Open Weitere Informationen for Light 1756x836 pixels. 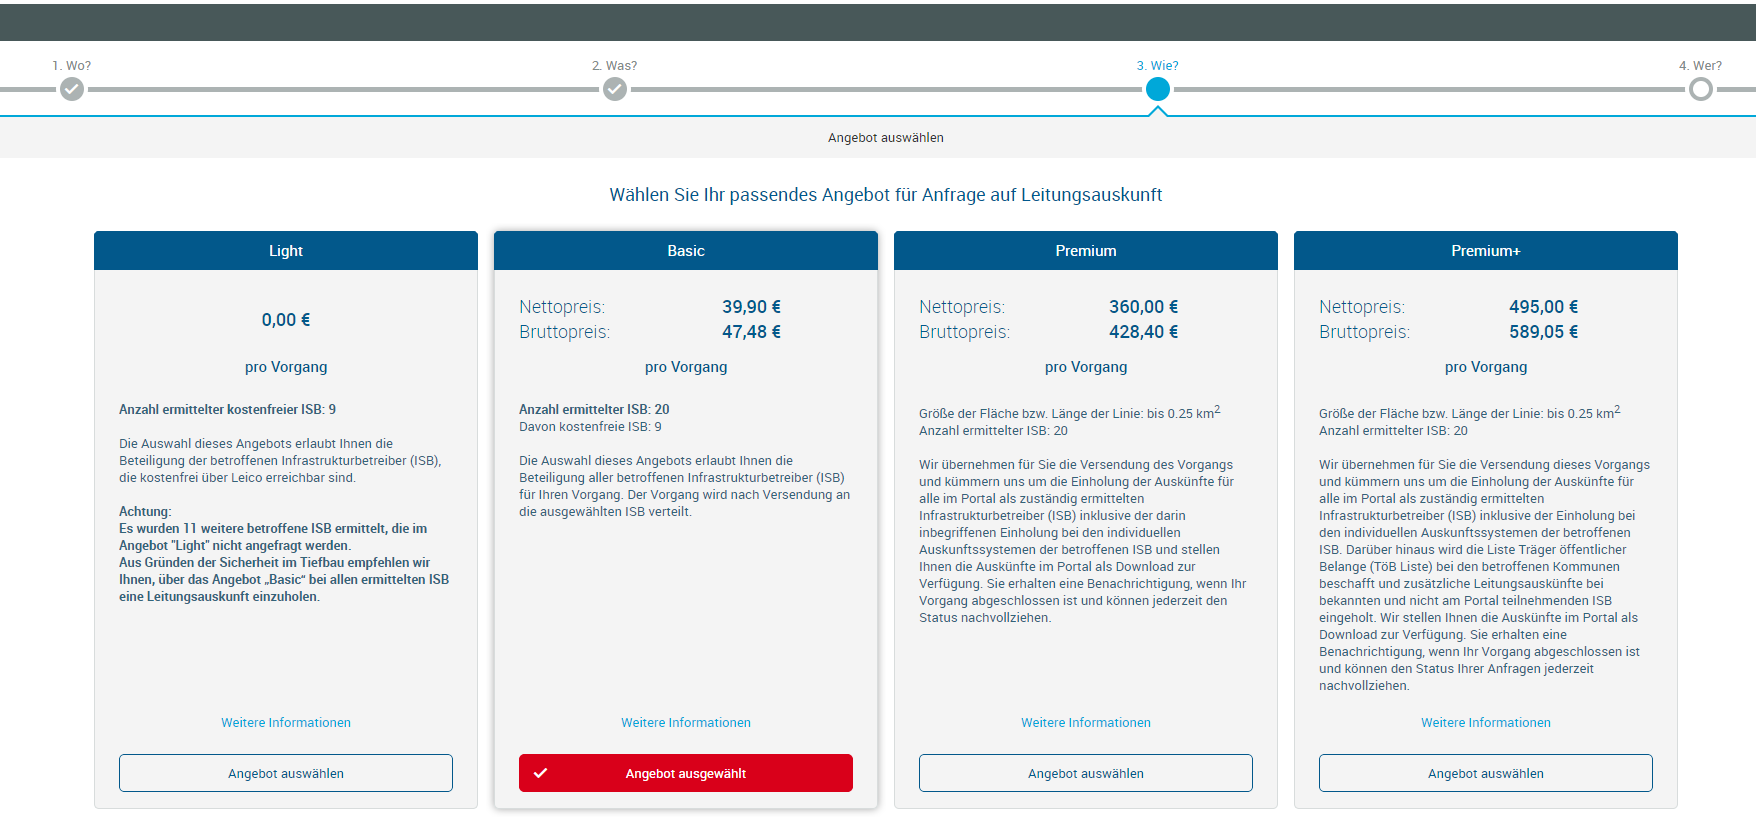286,723
